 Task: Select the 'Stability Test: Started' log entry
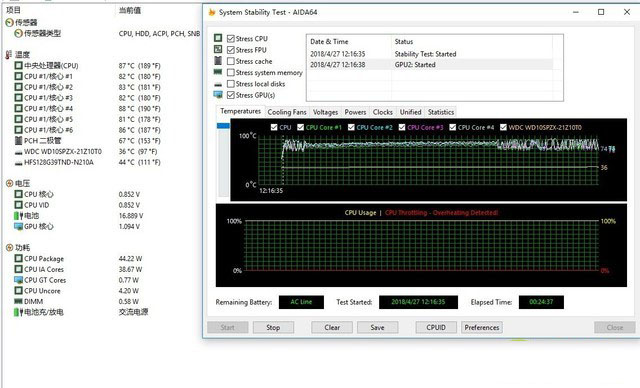click(430, 54)
